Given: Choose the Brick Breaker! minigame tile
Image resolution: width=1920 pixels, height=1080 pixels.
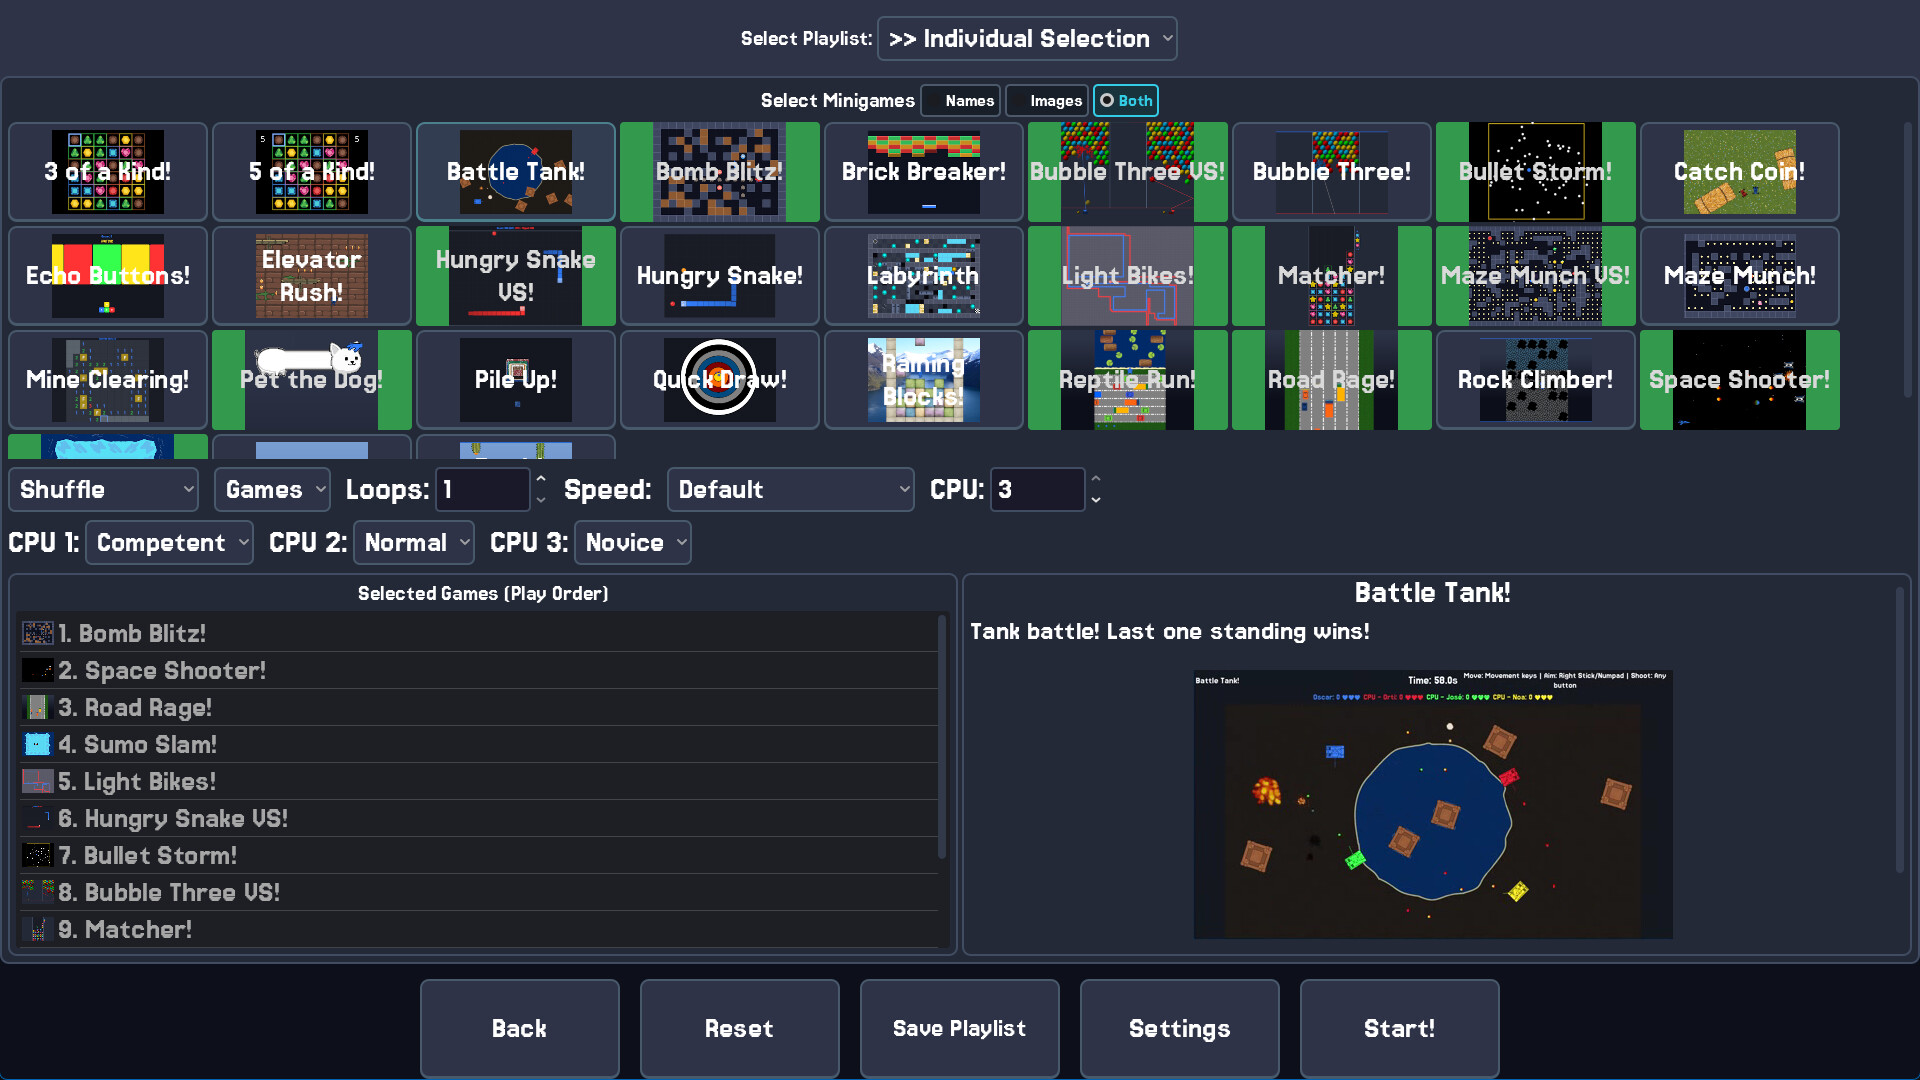Looking at the screenshot, I should tap(923, 171).
